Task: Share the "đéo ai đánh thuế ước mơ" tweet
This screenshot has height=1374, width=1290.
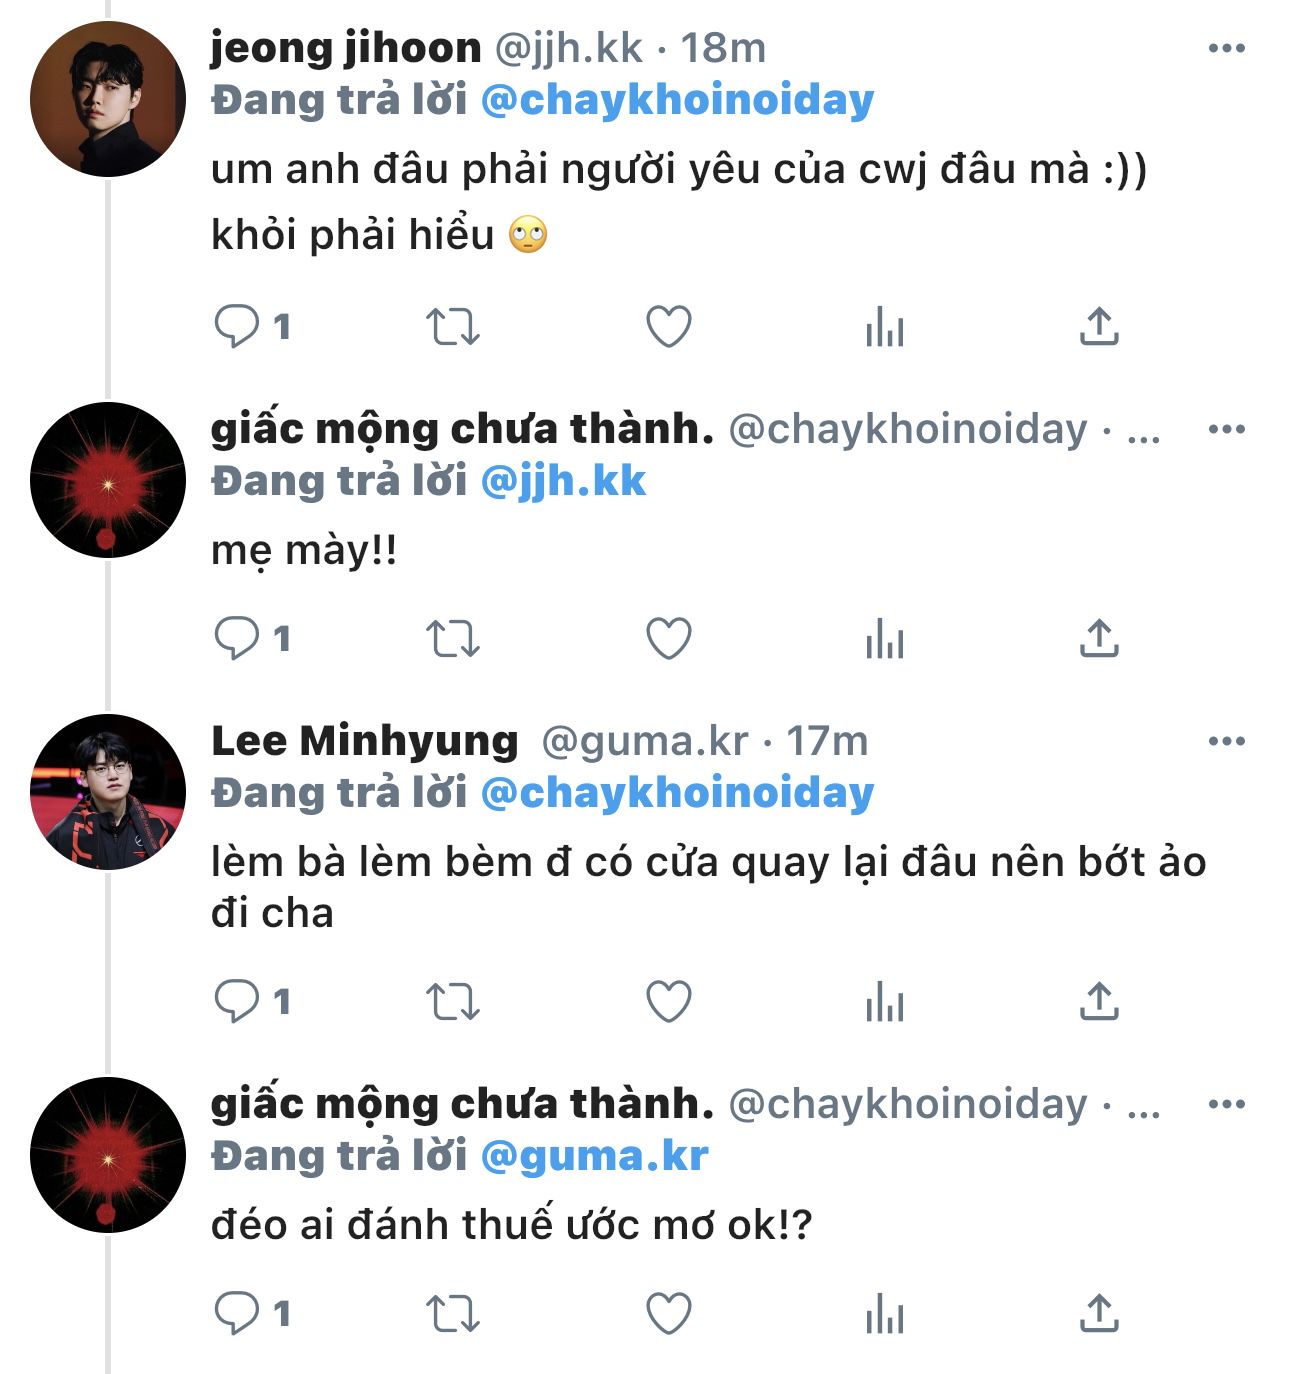Action: [1098, 1314]
